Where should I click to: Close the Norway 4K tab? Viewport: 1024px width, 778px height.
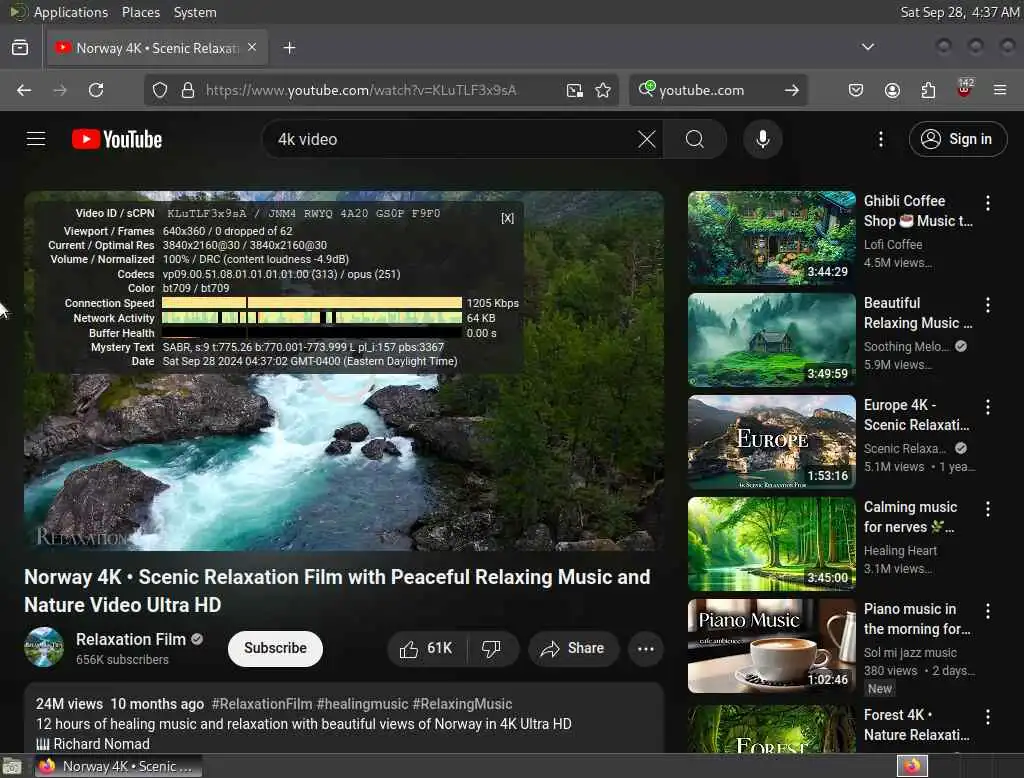click(252, 48)
